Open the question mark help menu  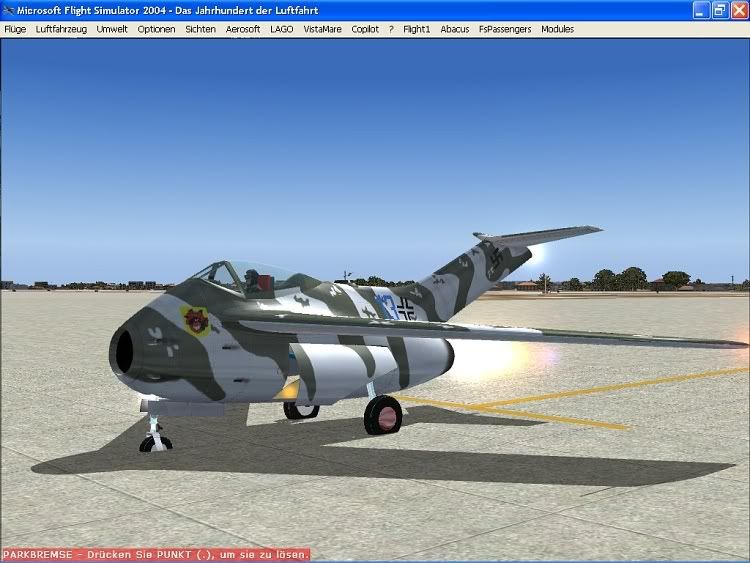pyautogui.click(x=391, y=29)
